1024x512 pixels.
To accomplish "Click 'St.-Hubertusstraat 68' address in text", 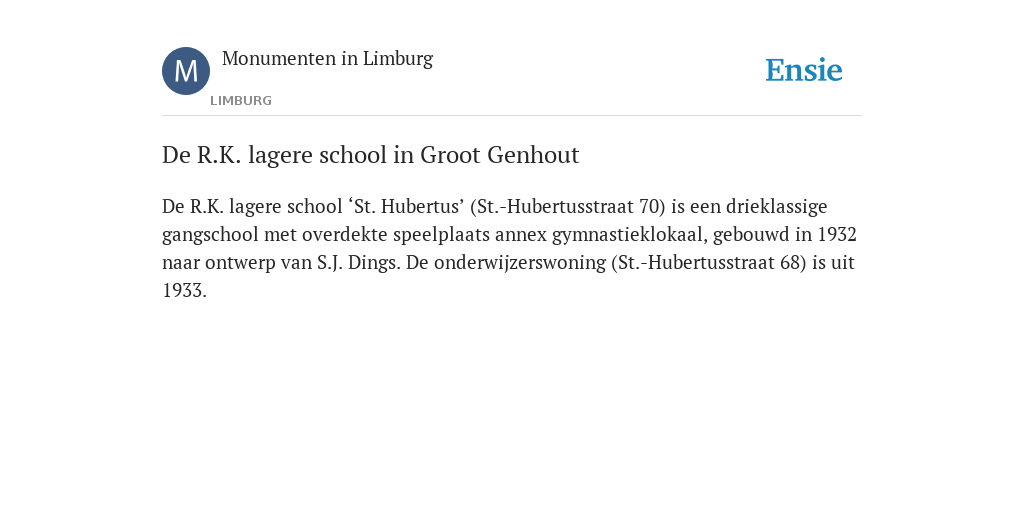I will tap(709, 263).
